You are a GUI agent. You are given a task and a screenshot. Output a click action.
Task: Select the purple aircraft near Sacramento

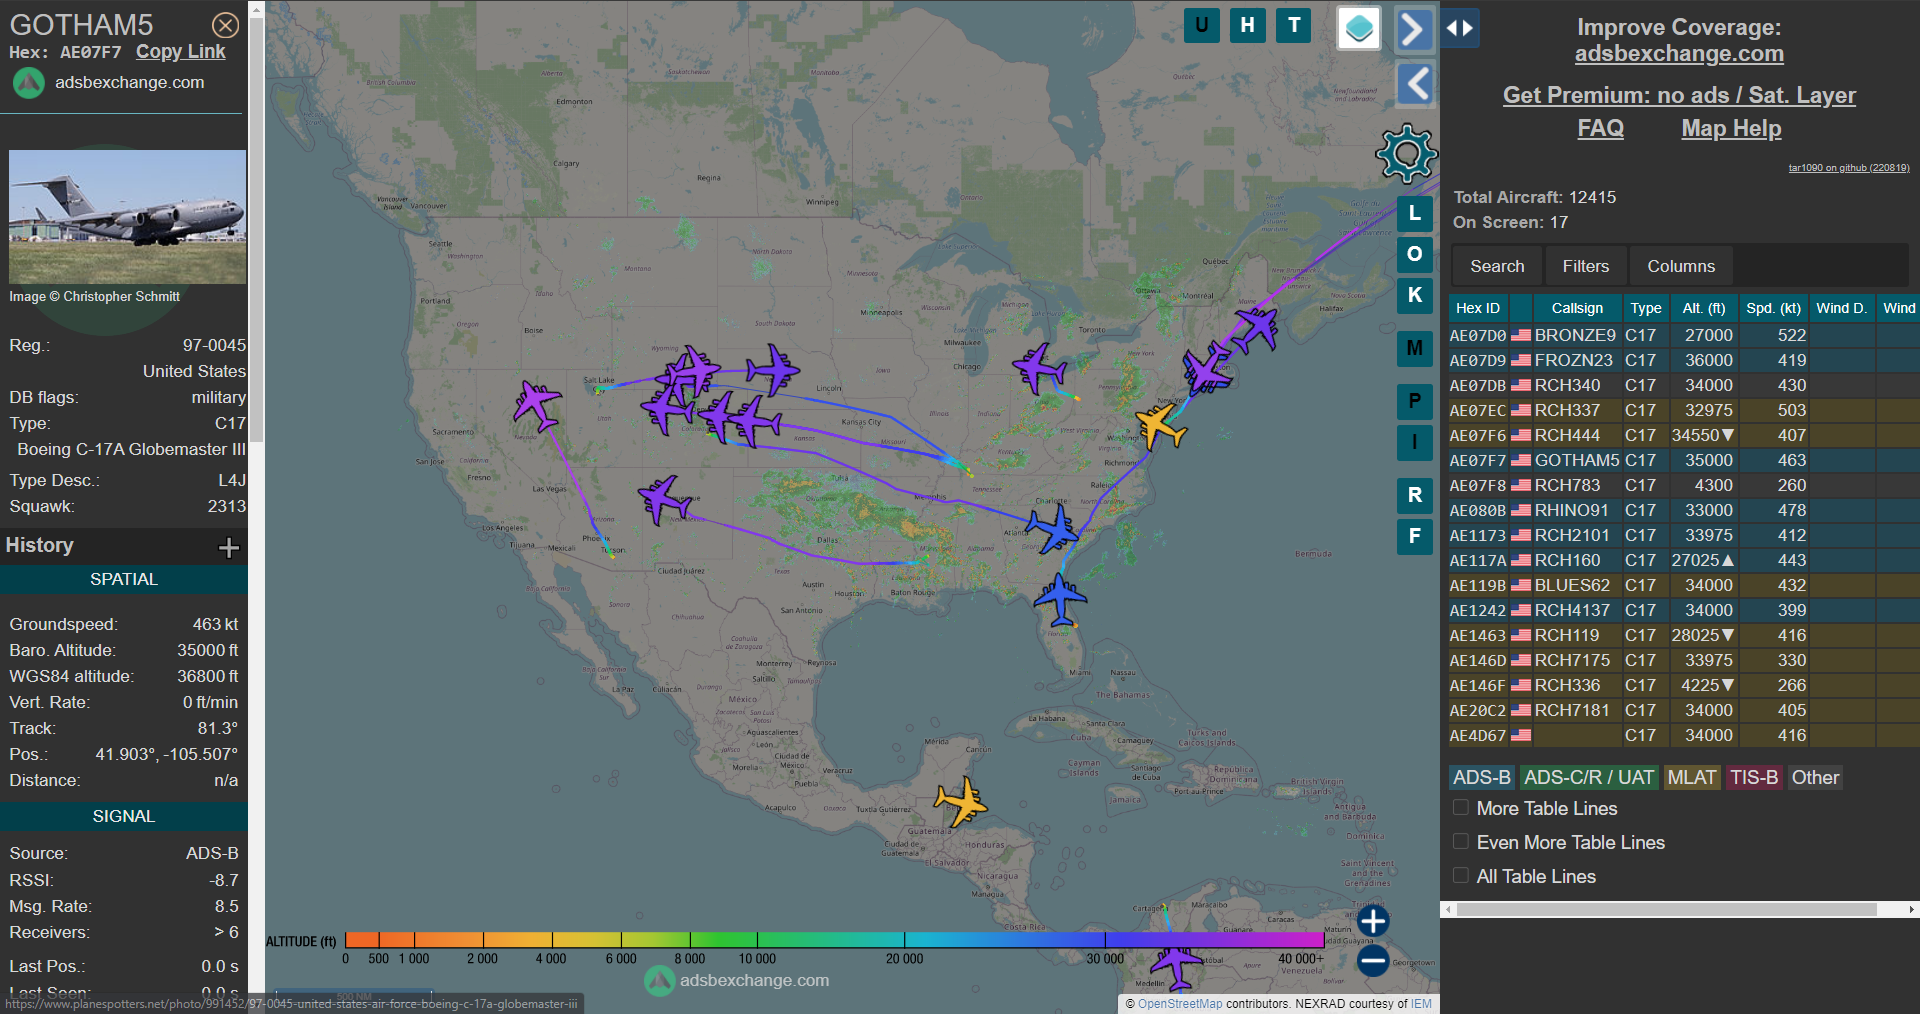pyautogui.click(x=537, y=406)
